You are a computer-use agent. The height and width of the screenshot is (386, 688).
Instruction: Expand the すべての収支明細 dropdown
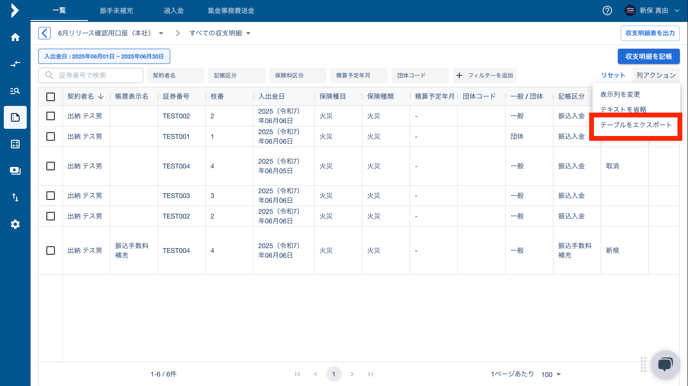tap(248, 33)
